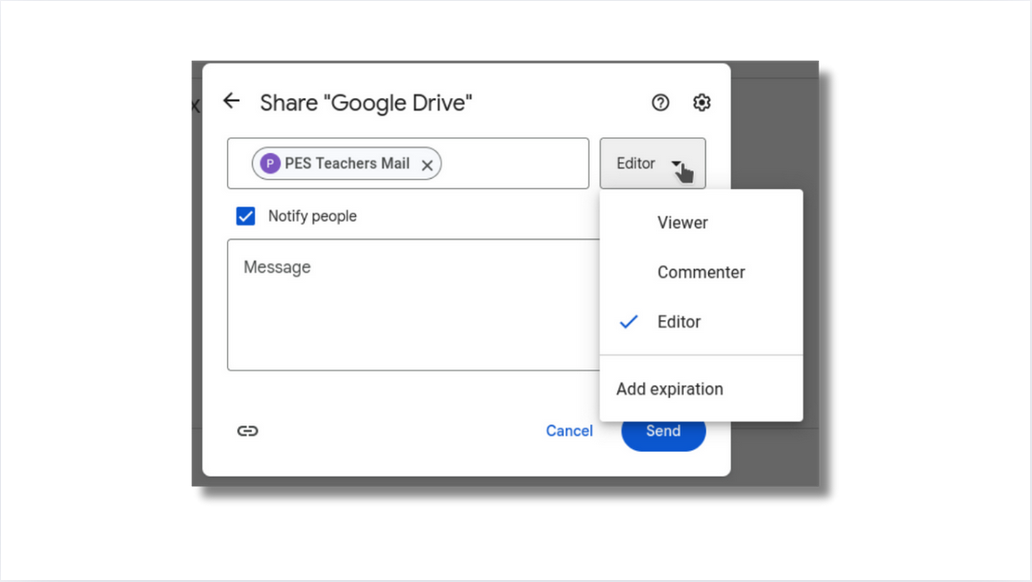This screenshot has width=1032, height=582.
Task: Copy link using the chain icon
Action: coord(247,431)
